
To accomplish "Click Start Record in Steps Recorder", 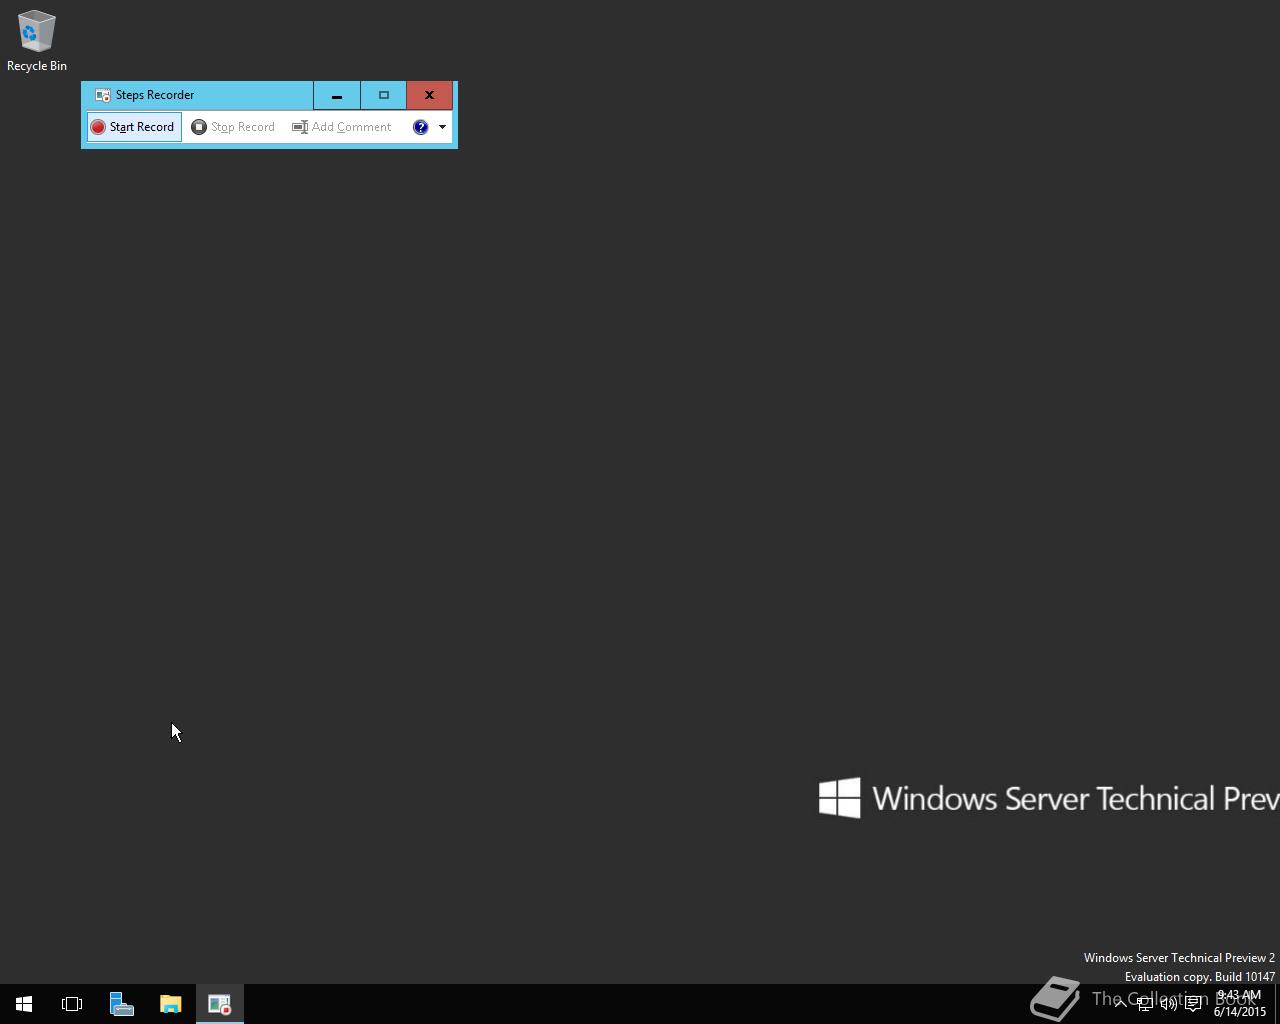I will pos(134,127).
